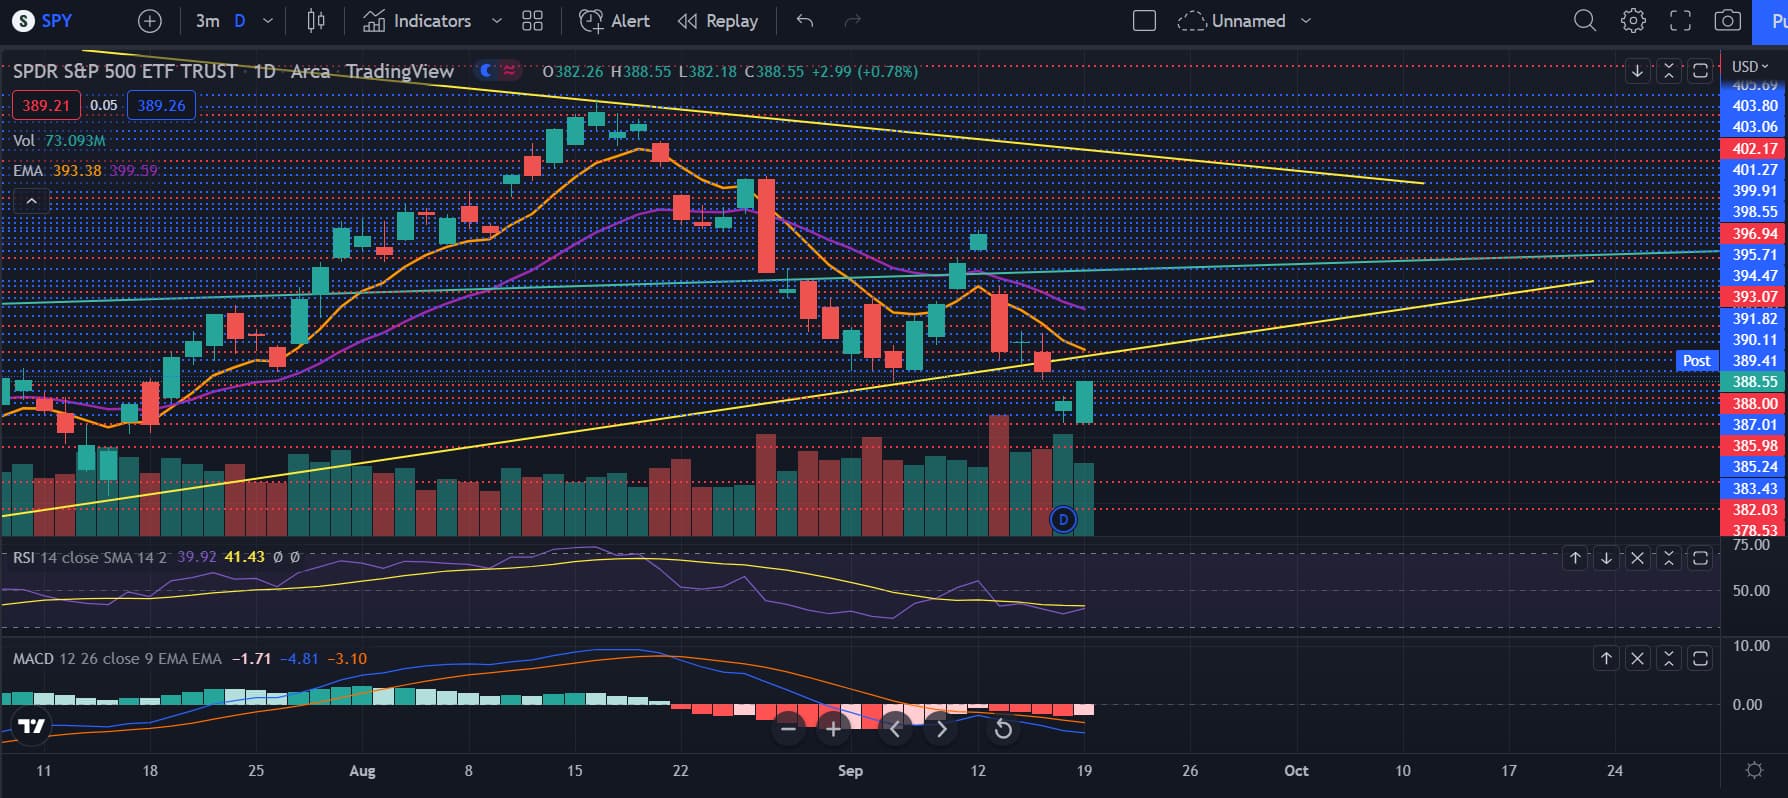Screen dimensions: 1788x798
Task: Click the red 393.07 price label
Action: 1755,297
